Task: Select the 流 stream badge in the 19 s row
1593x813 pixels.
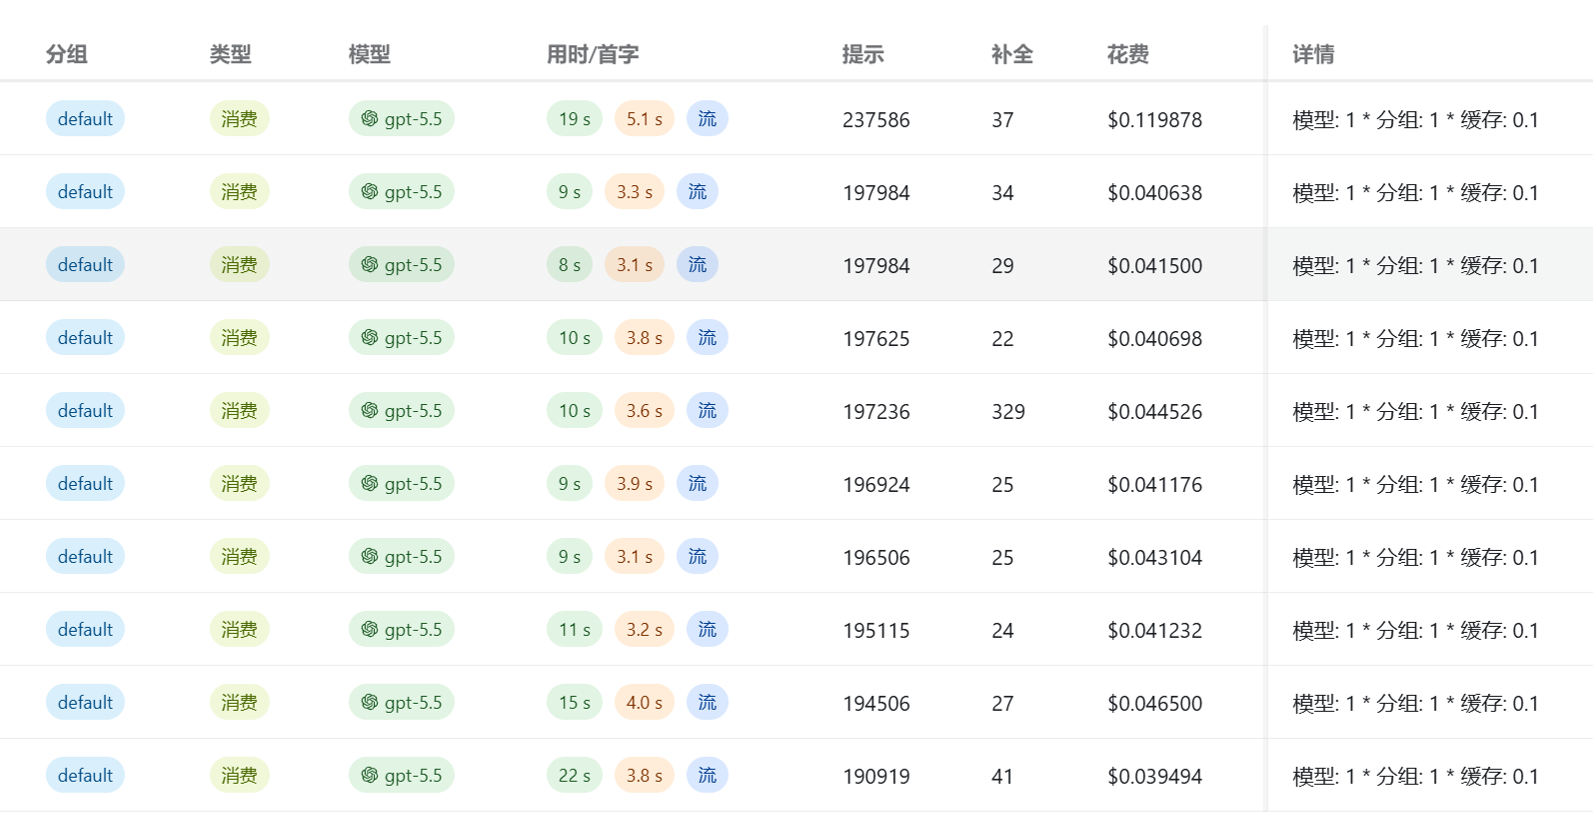Action: tap(707, 119)
